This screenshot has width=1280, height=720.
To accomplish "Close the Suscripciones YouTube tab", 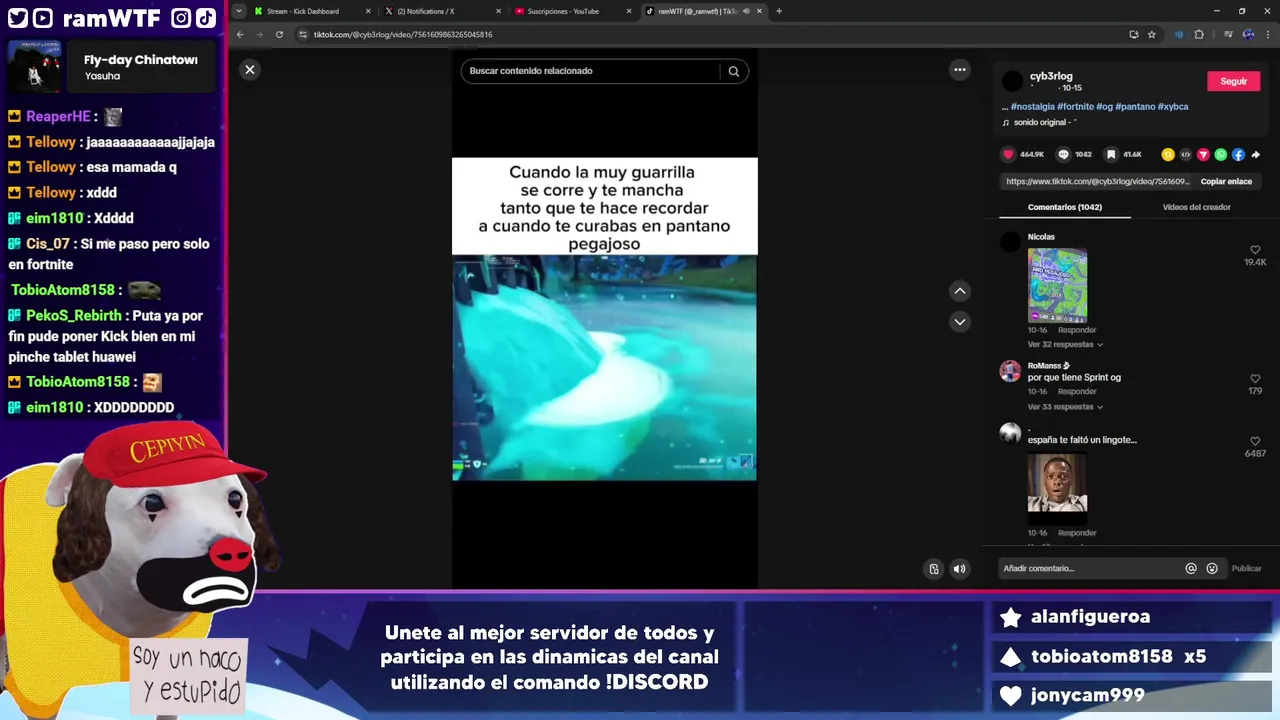I will pos(629,11).
